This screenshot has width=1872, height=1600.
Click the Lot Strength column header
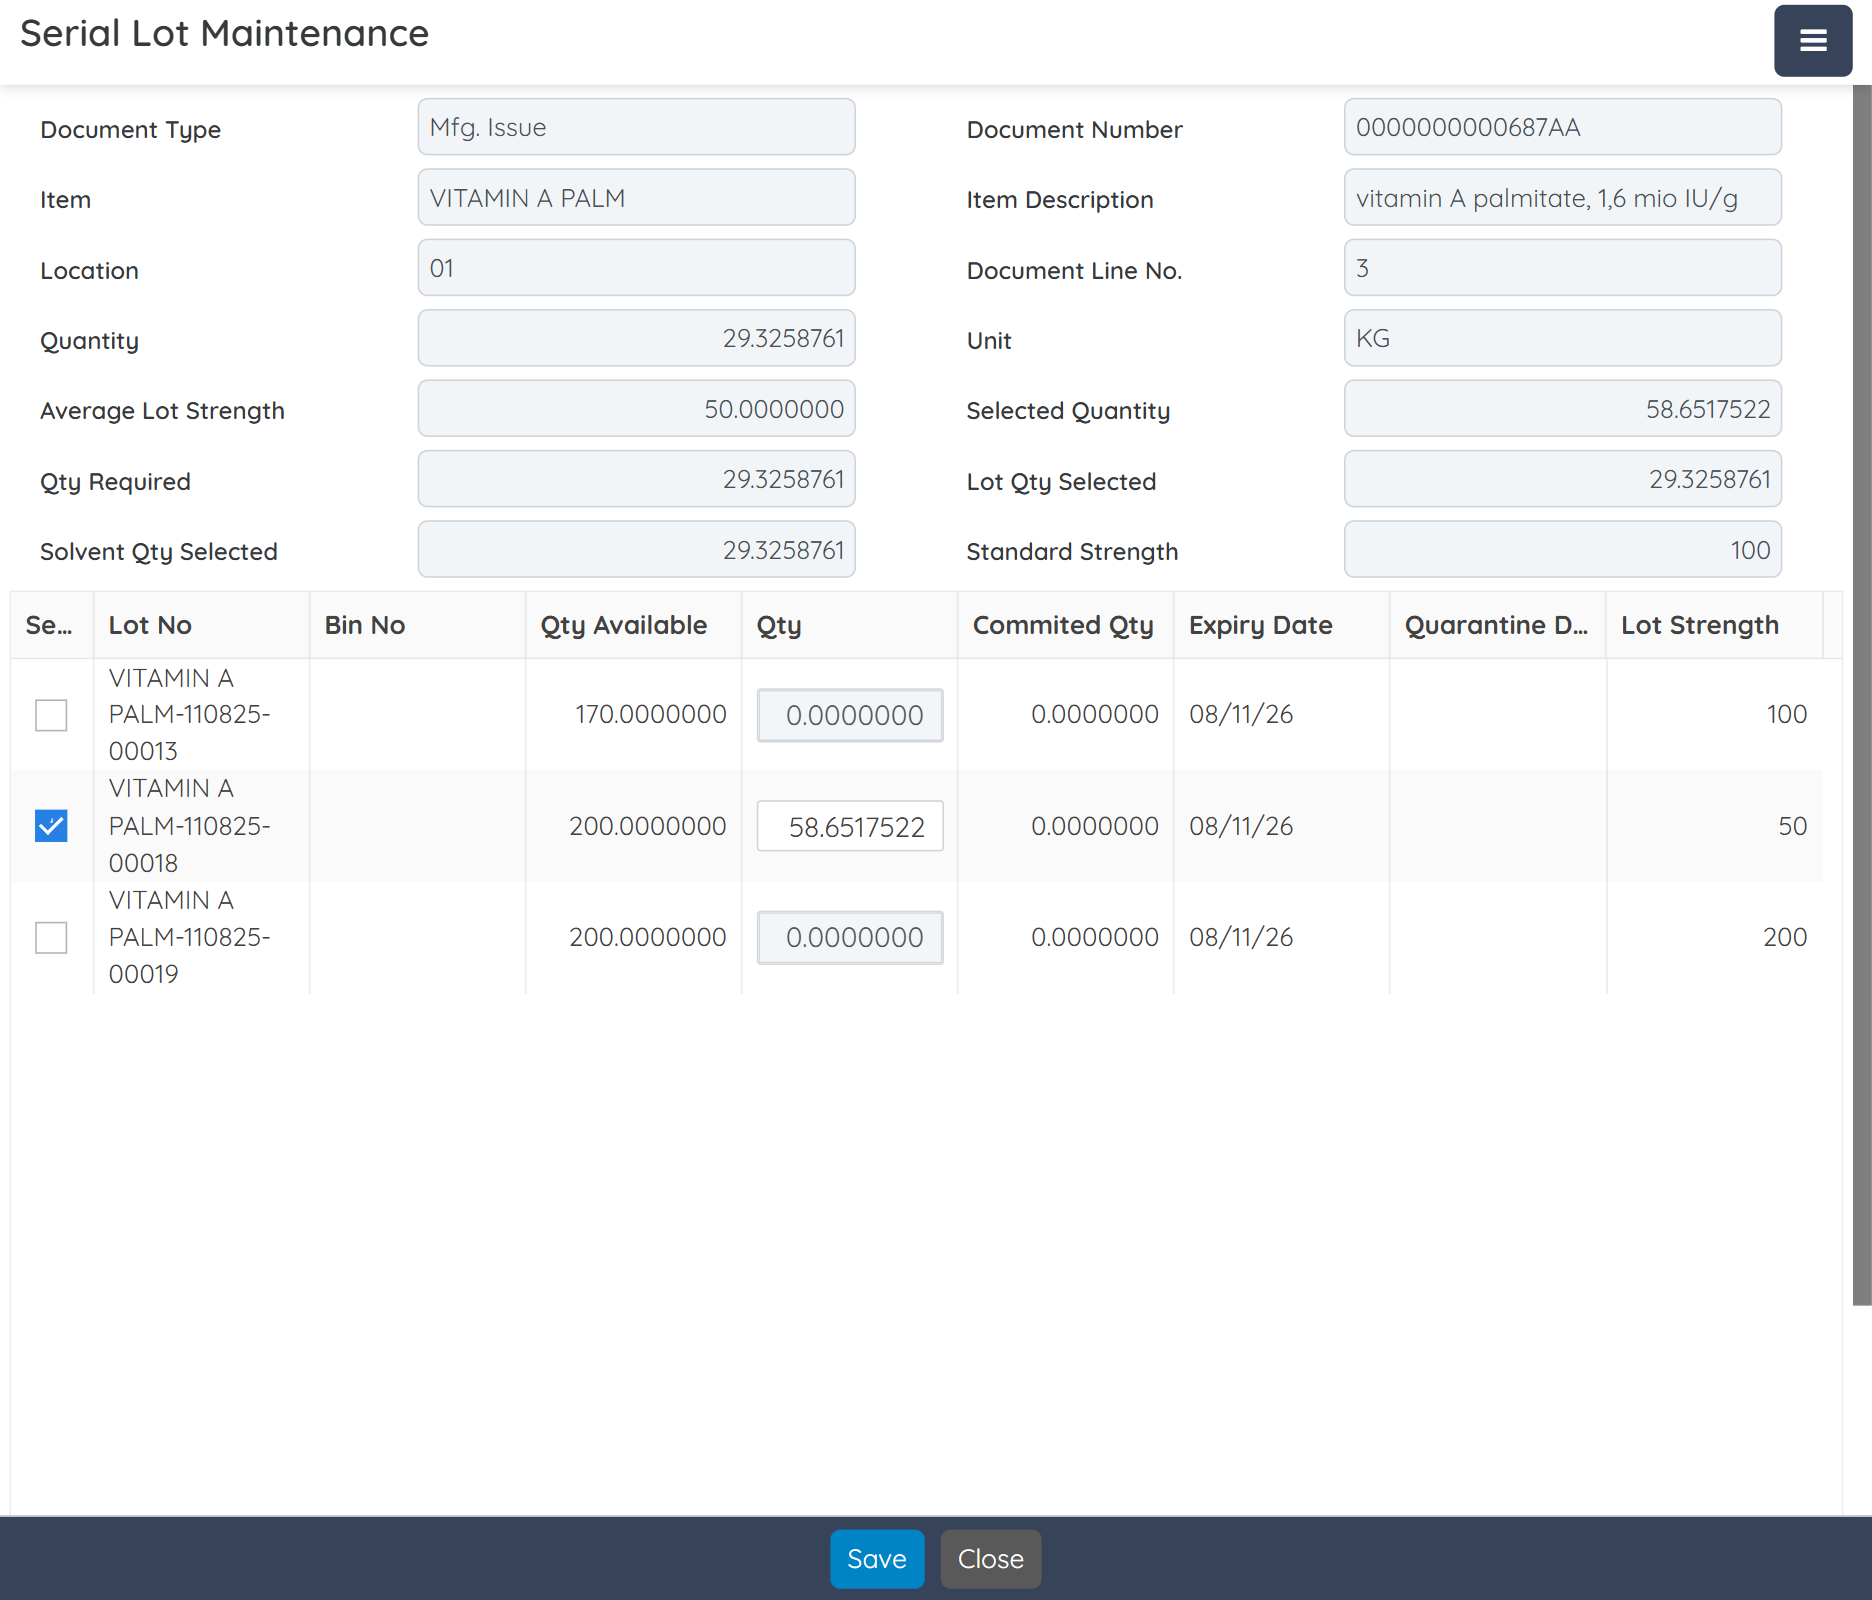(x=1700, y=625)
